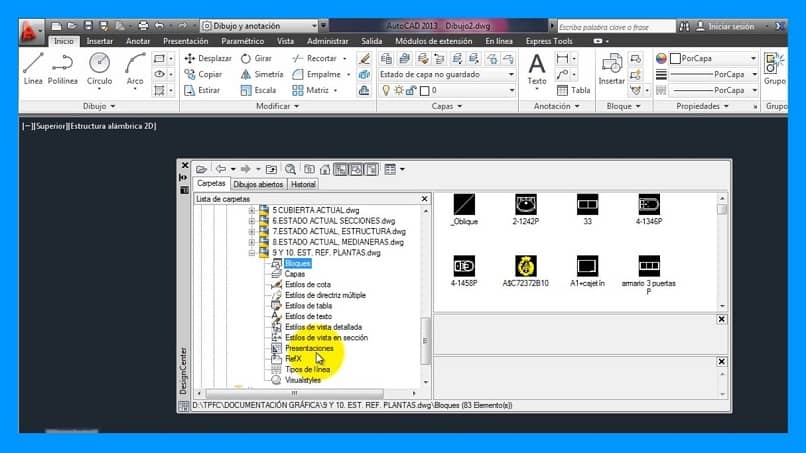
Task: Expand the Capas panel title
Action: pos(447,106)
